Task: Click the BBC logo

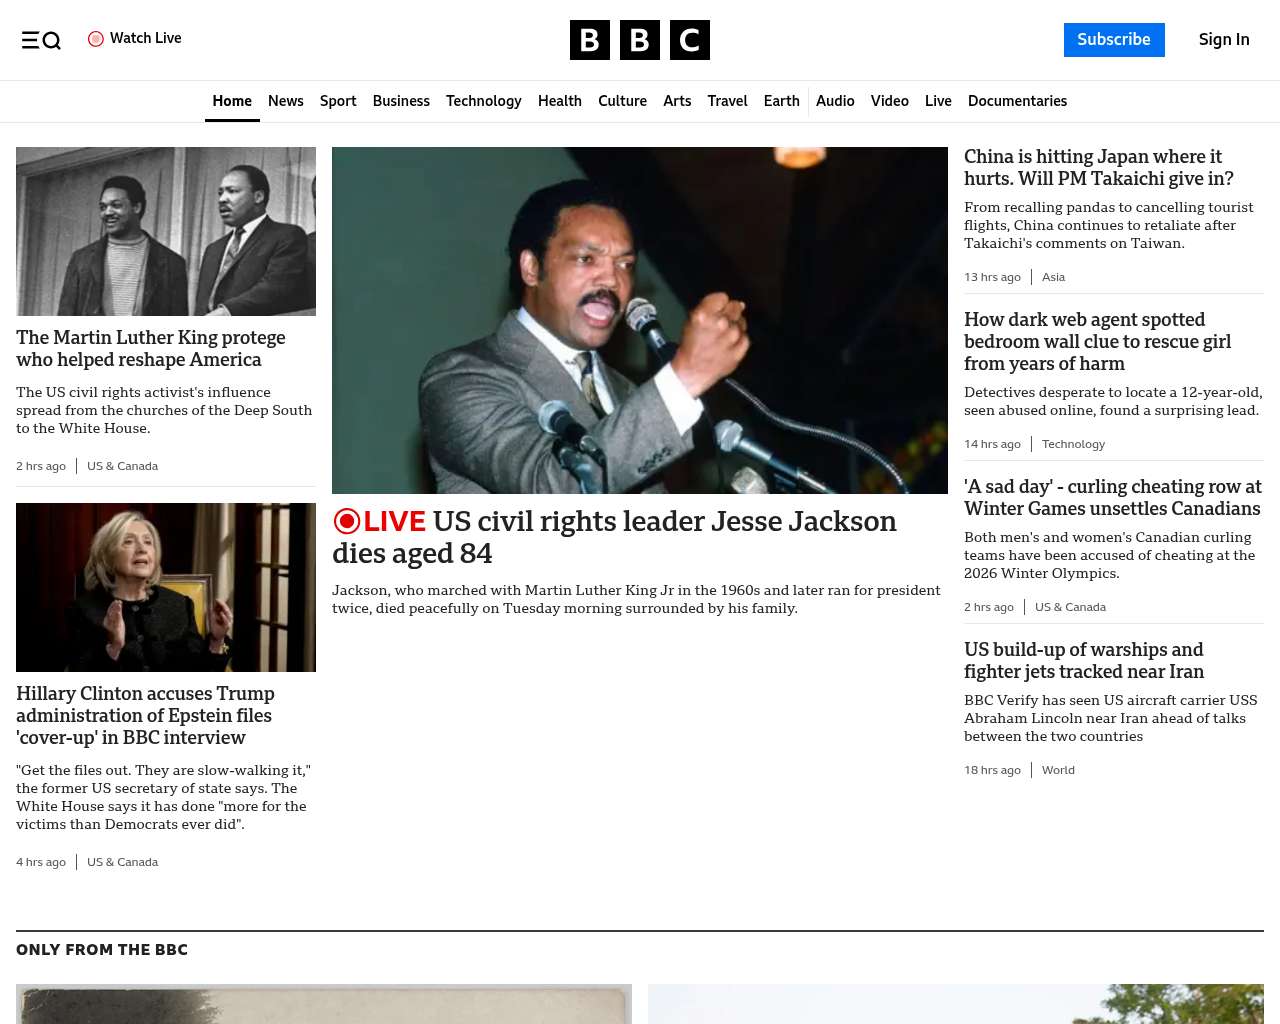Action: tap(640, 40)
